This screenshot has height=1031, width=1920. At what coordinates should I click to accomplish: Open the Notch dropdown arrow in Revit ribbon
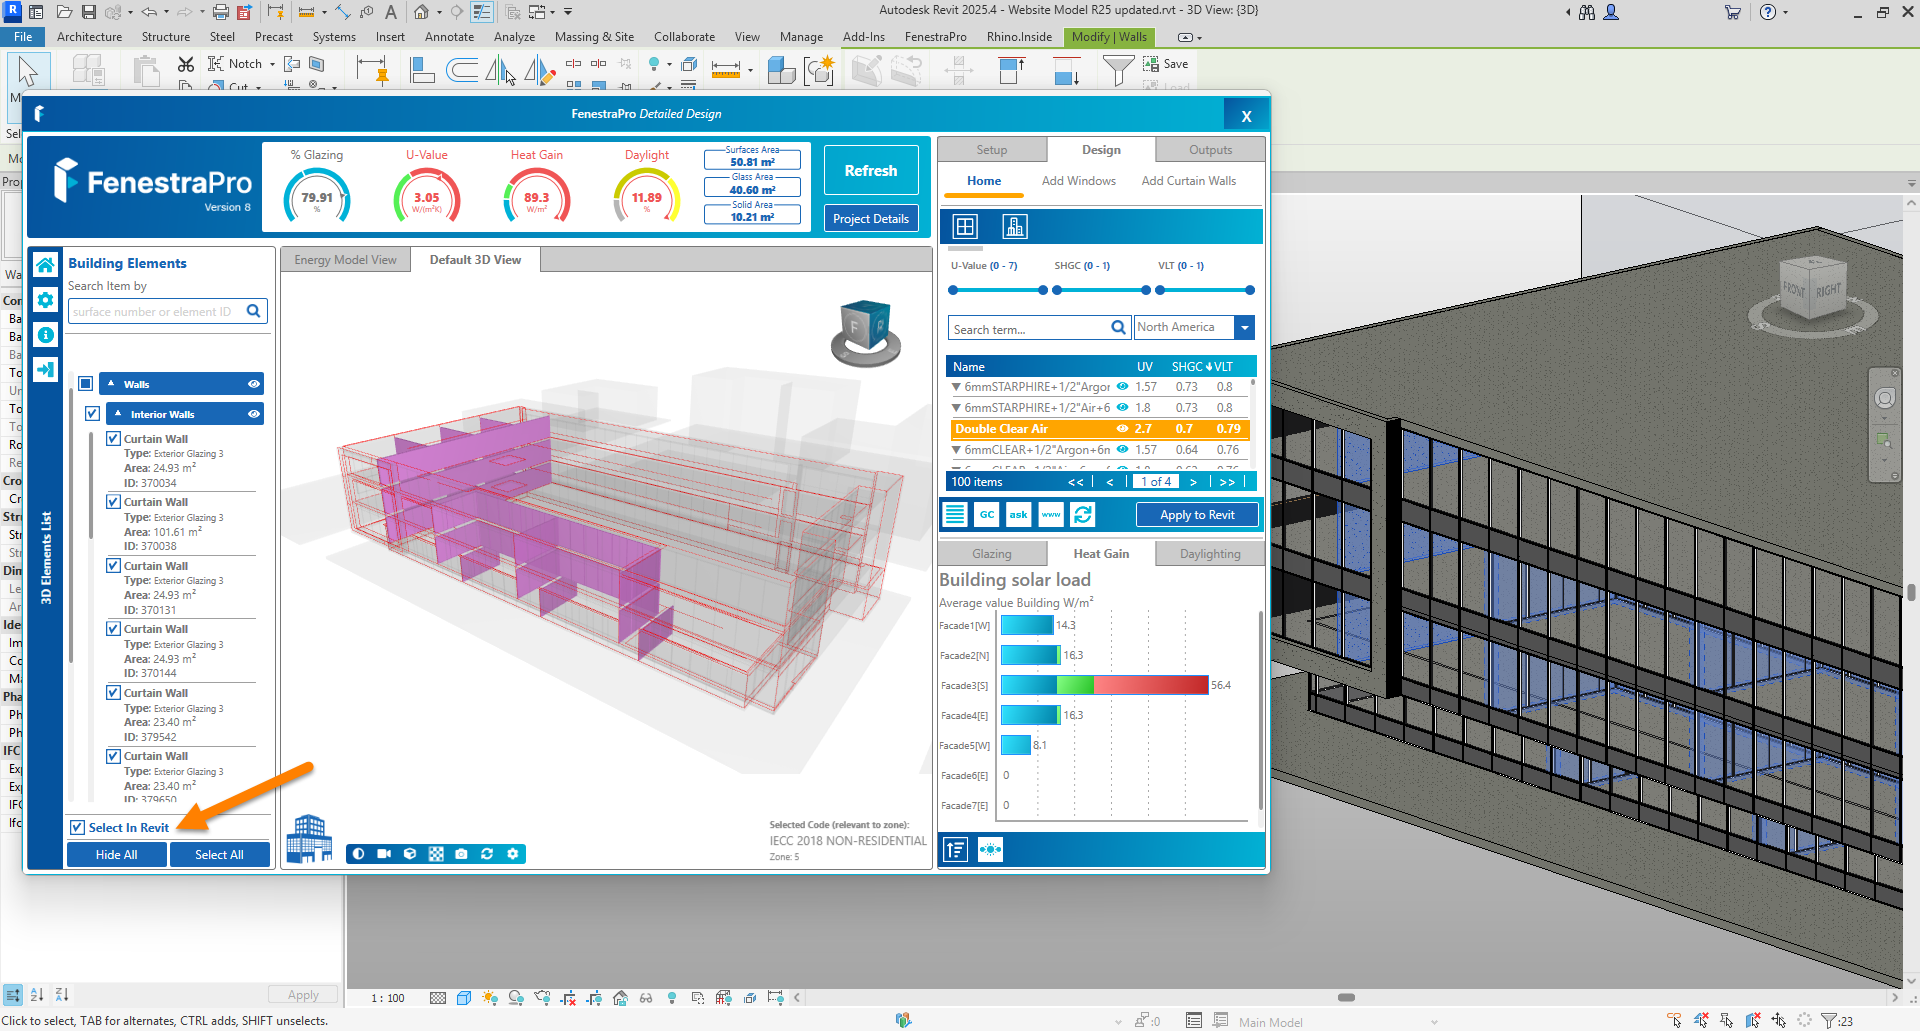click(272, 64)
